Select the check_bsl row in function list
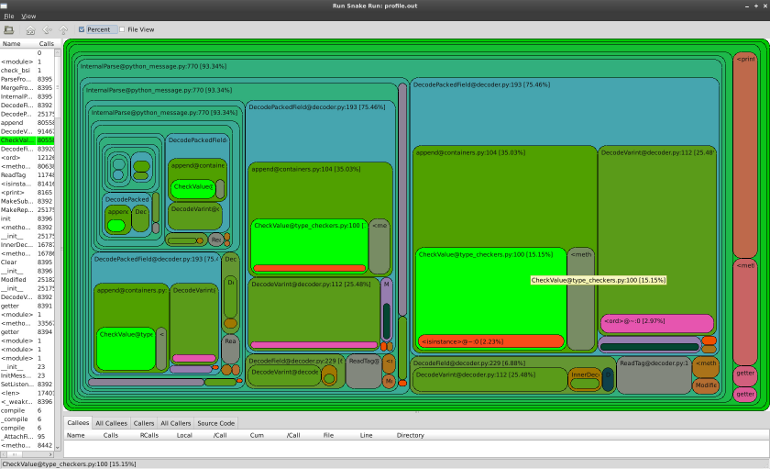Screen dimensions: 770x469 pos(27,70)
